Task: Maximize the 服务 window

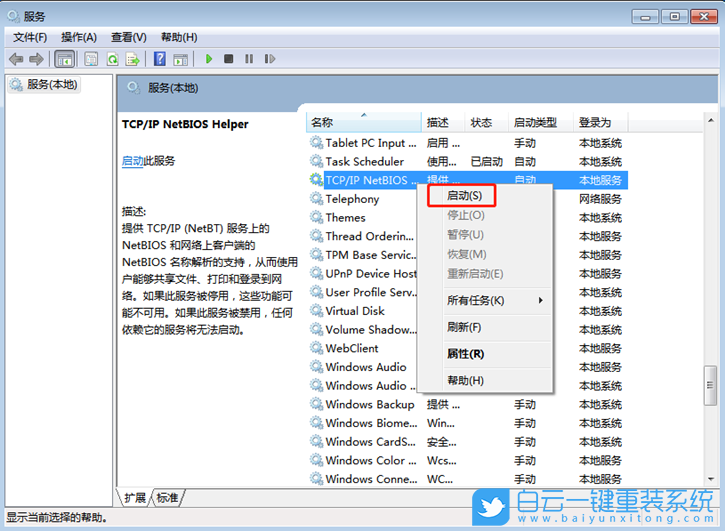Action: pos(675,17)
